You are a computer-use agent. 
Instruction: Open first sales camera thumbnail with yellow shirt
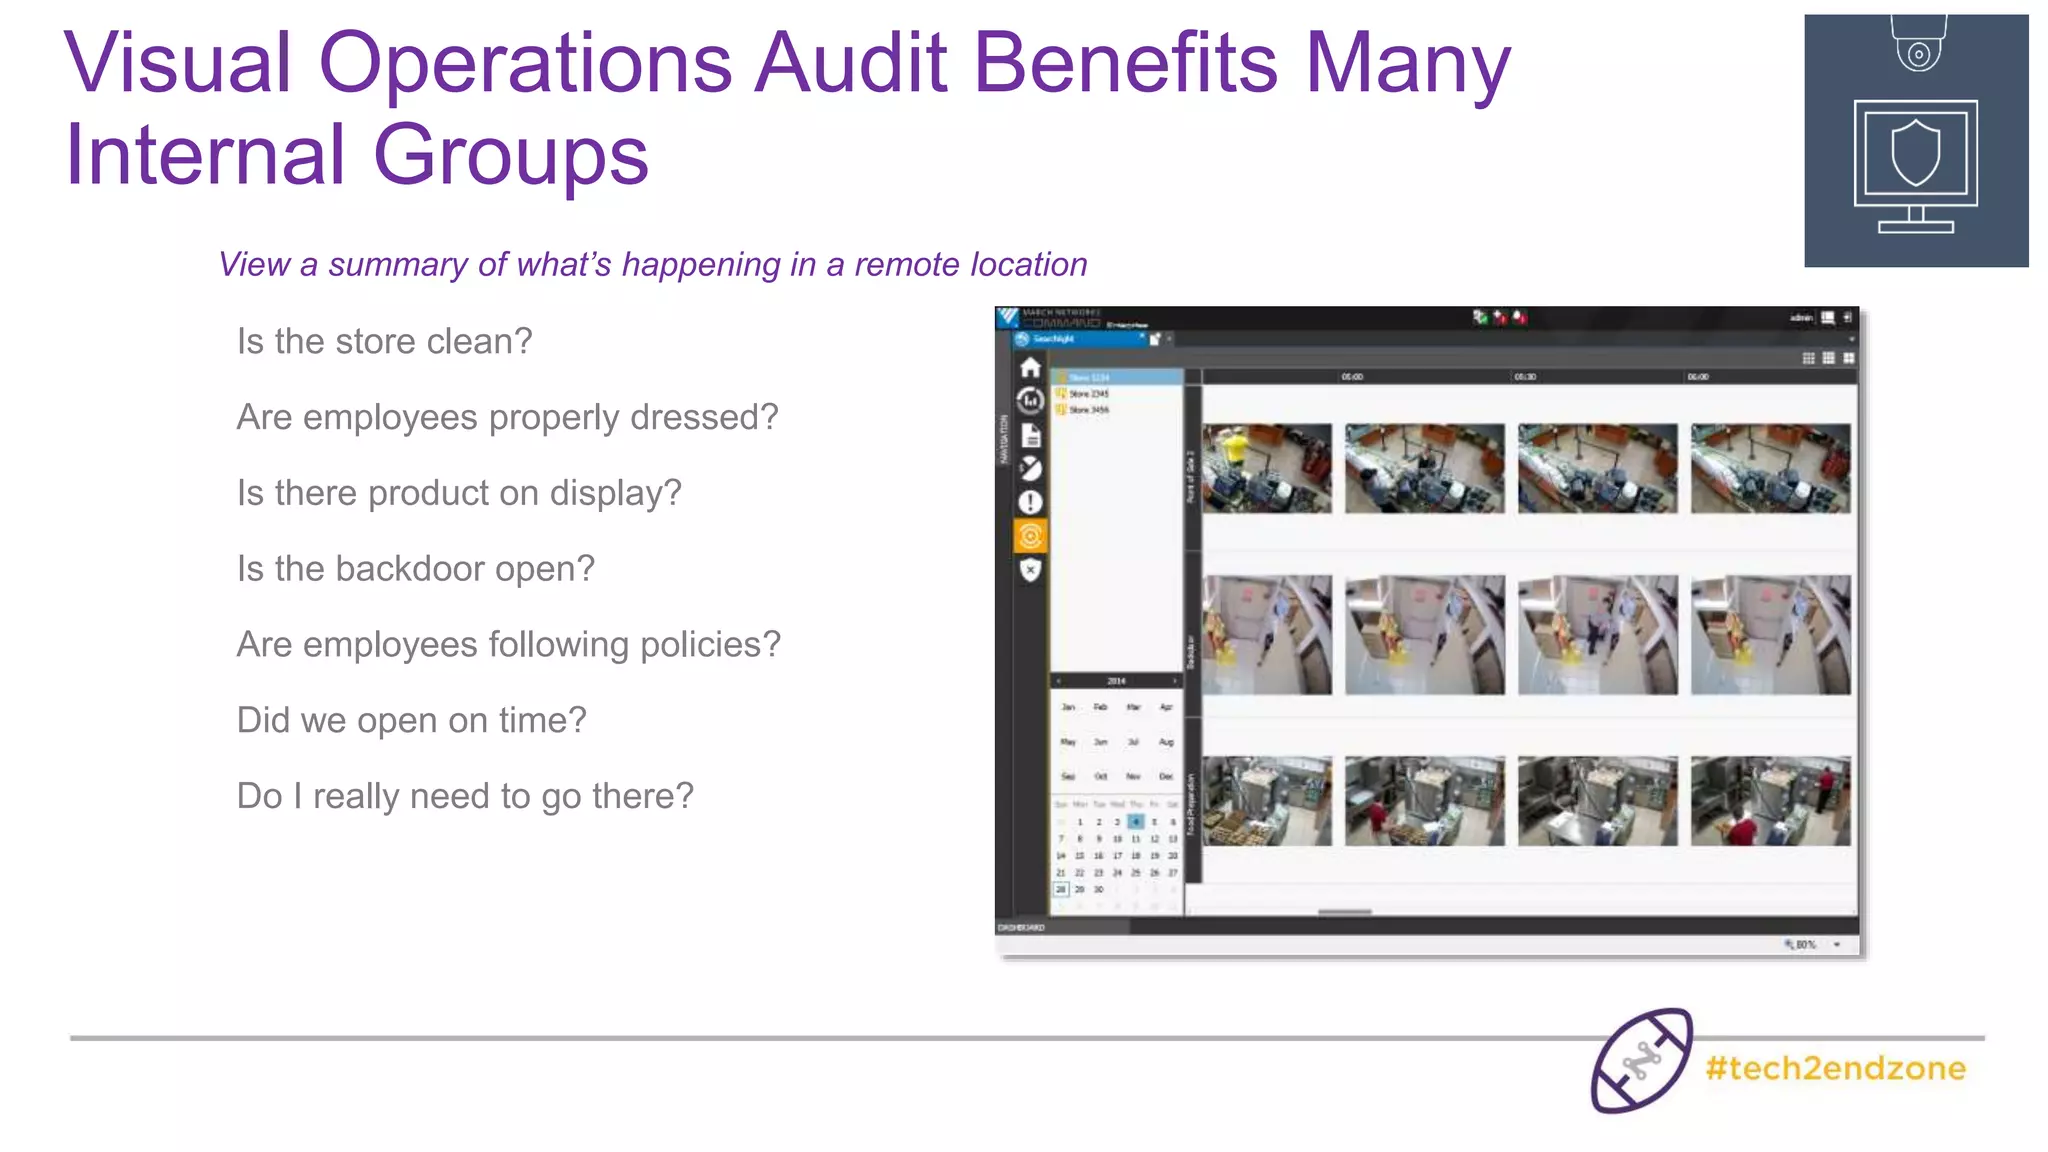[x=1267, y=468]
